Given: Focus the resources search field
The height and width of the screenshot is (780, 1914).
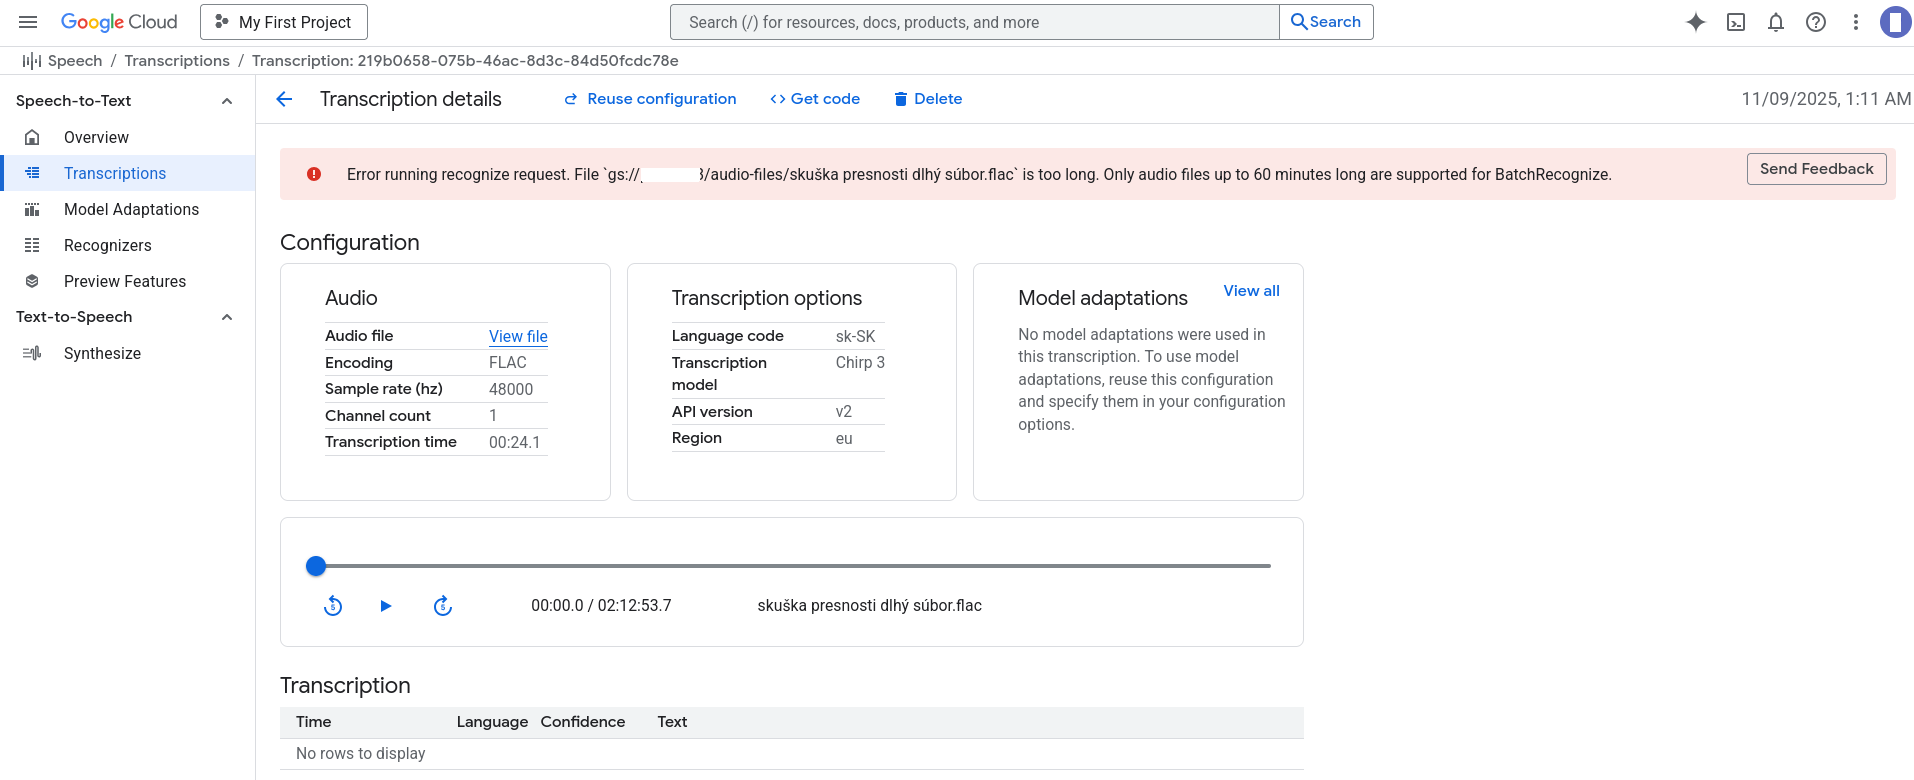Looking at the screenshot, I should point(975,22).
